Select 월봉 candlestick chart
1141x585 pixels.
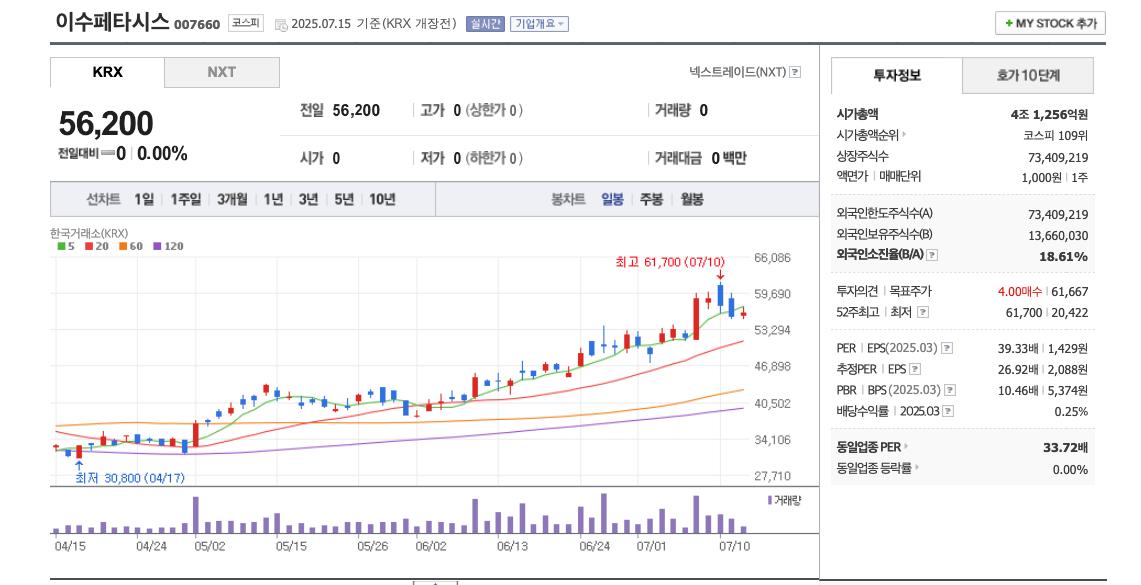[x=692, y=199]
